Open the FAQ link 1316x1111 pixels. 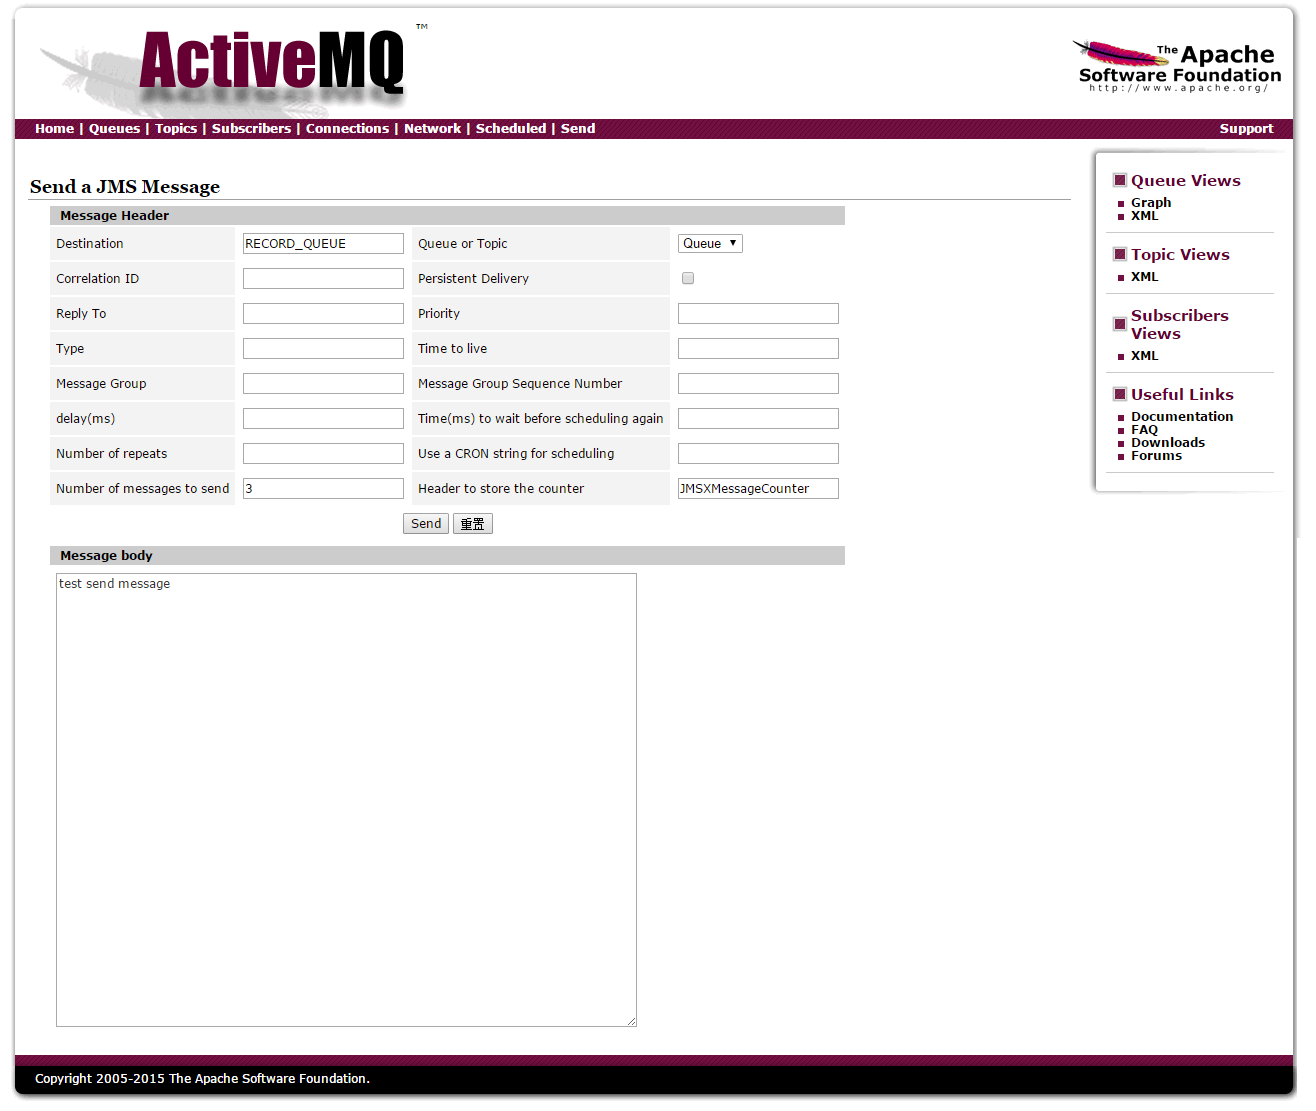click(1144, 429)
